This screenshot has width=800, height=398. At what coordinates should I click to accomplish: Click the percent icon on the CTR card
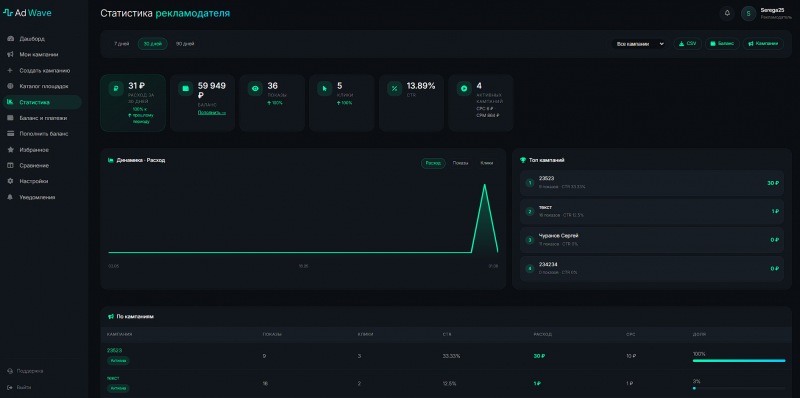click(x=394, y=88)
